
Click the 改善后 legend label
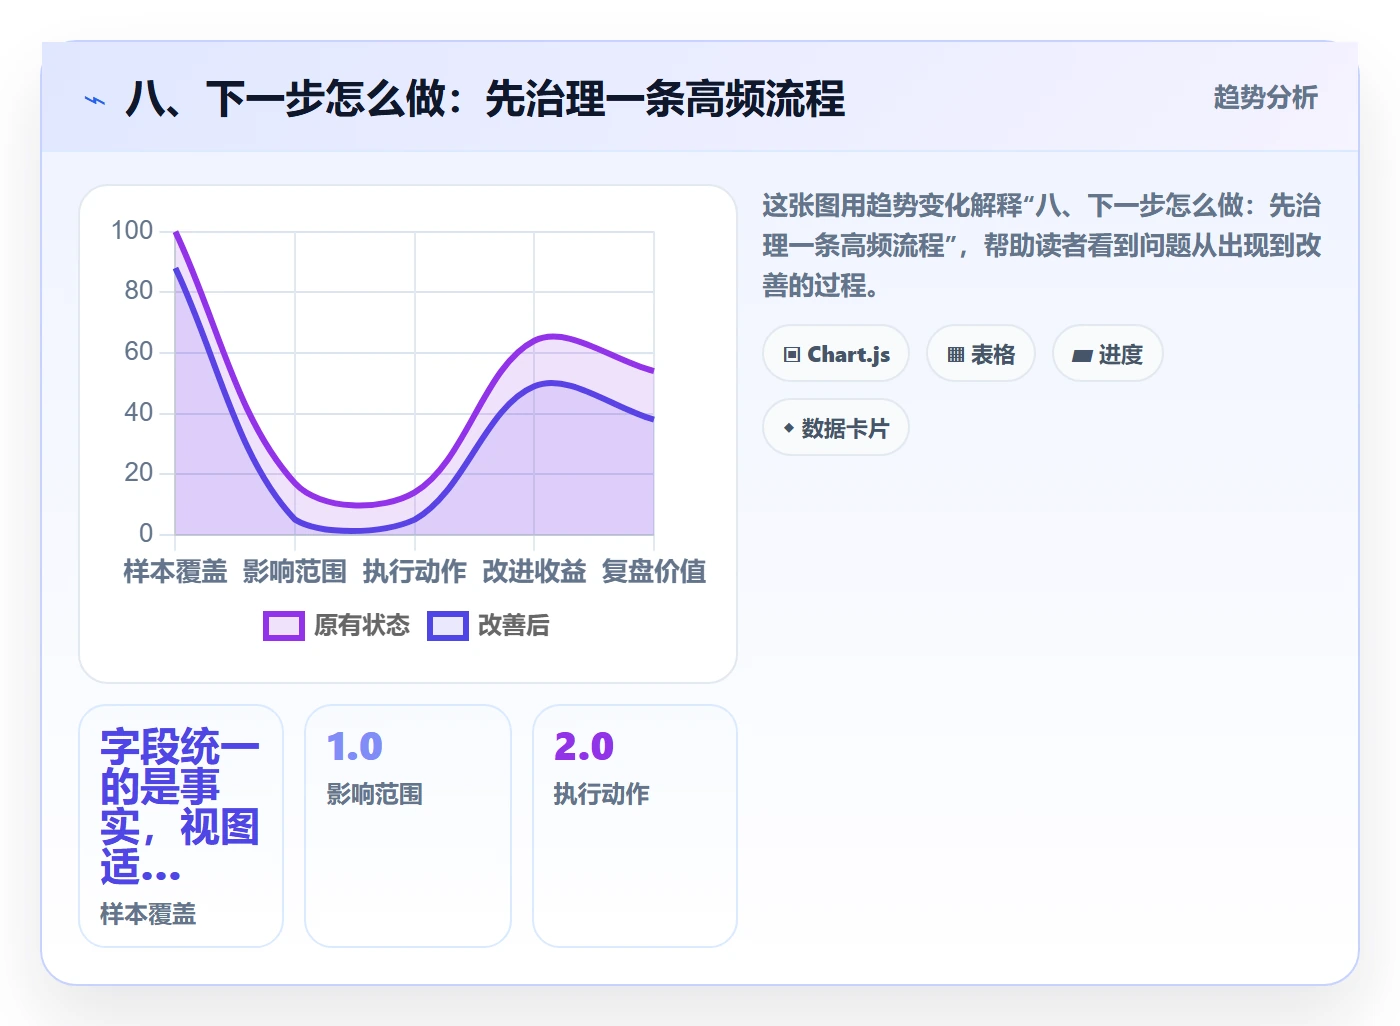pos(514,626)
